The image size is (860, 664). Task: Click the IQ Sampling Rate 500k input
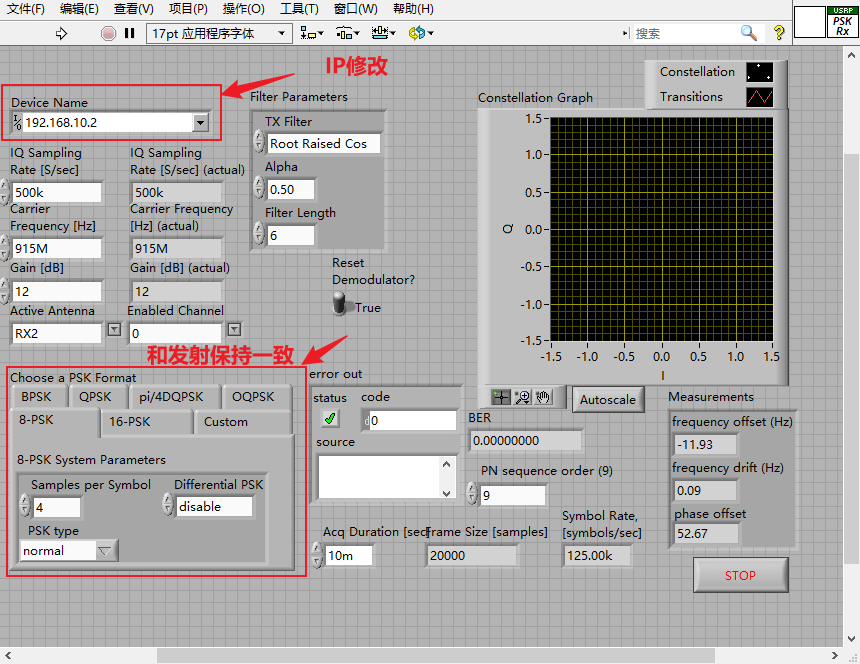56,192
